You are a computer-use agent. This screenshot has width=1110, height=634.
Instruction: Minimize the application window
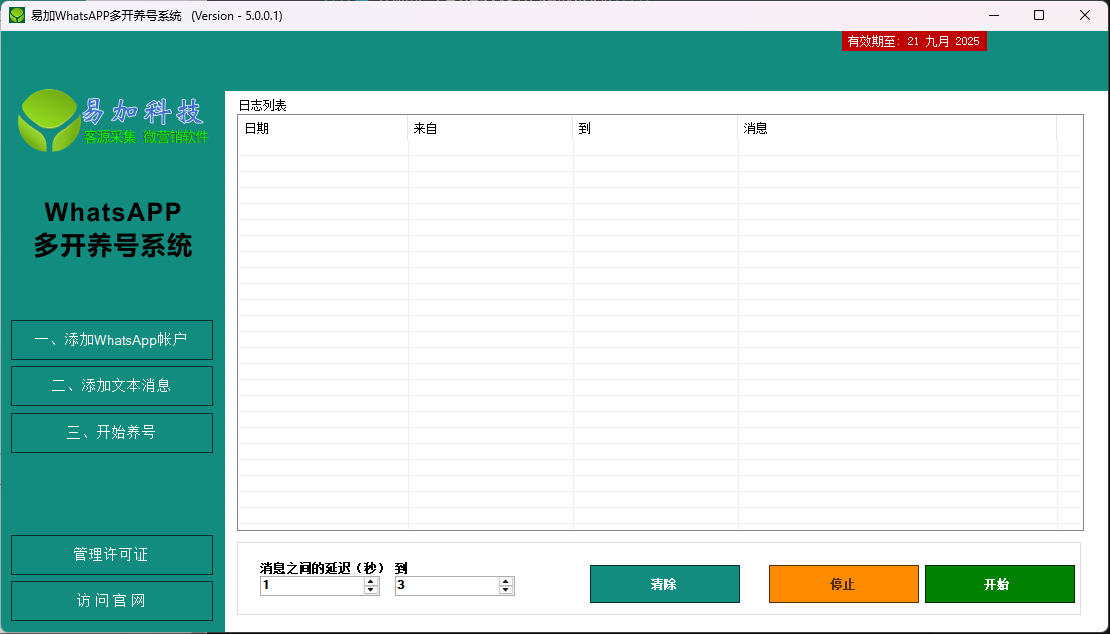(x=994, y=16)
